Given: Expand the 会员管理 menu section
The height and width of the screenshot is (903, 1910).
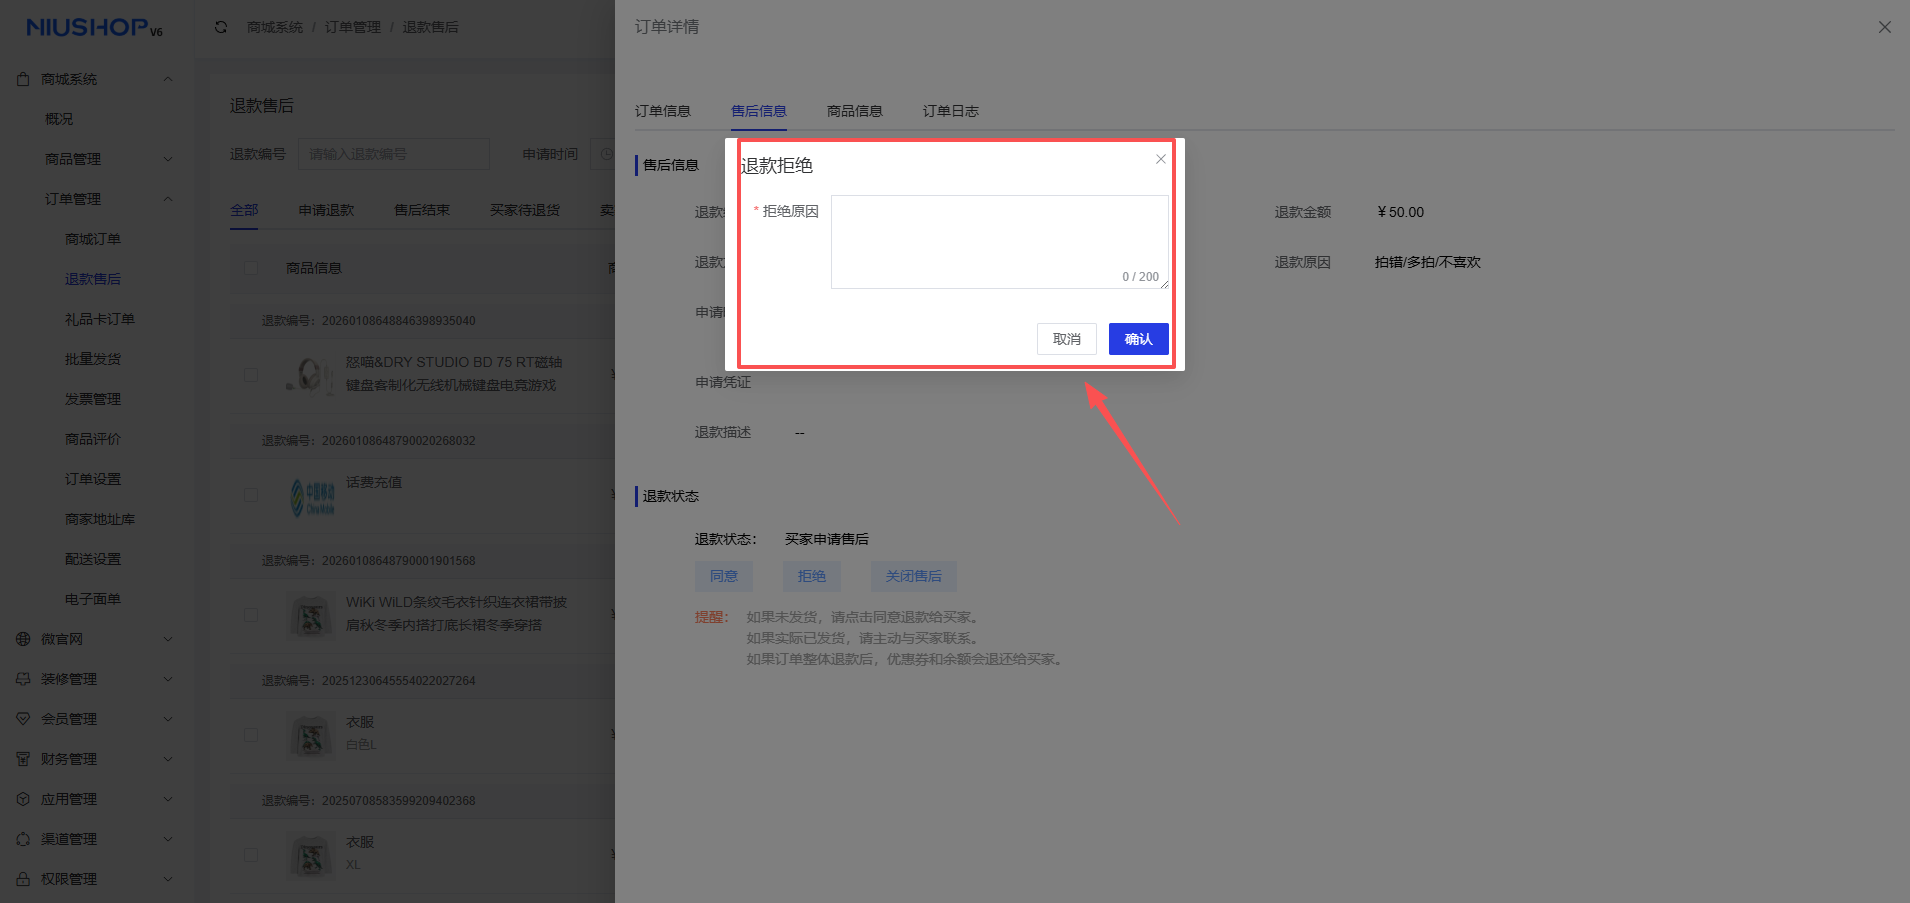Looking at the screenshot, I should [167, 718].
